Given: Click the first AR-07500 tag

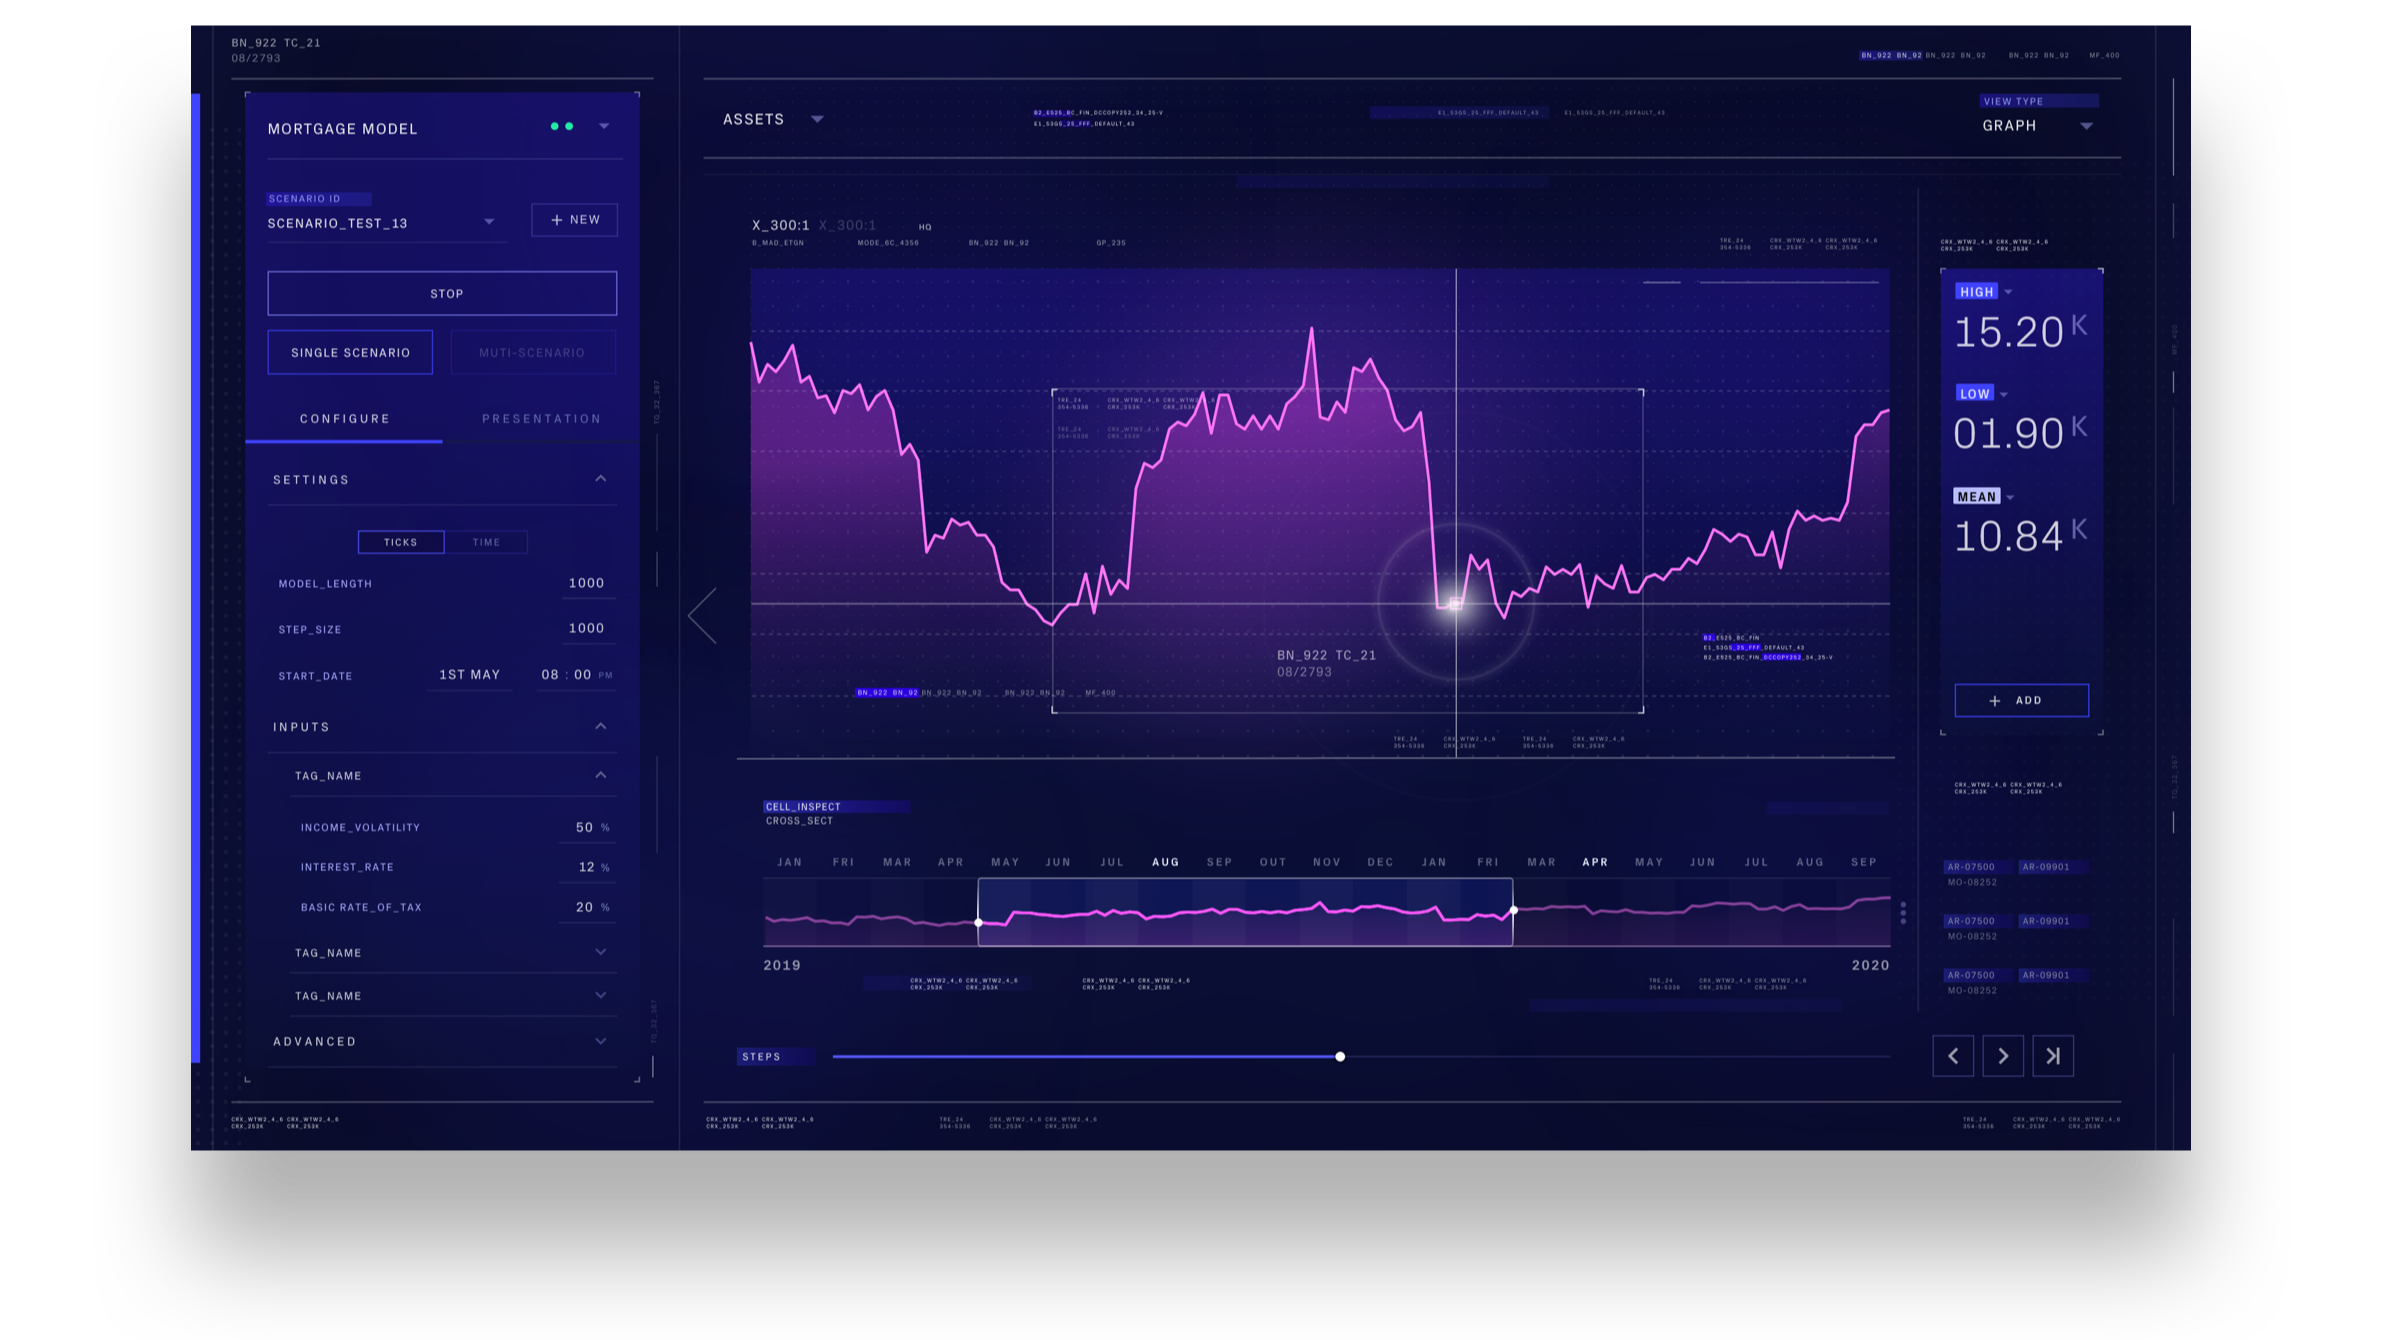Looking at the screenshot, I should (x=1970, y=867).
